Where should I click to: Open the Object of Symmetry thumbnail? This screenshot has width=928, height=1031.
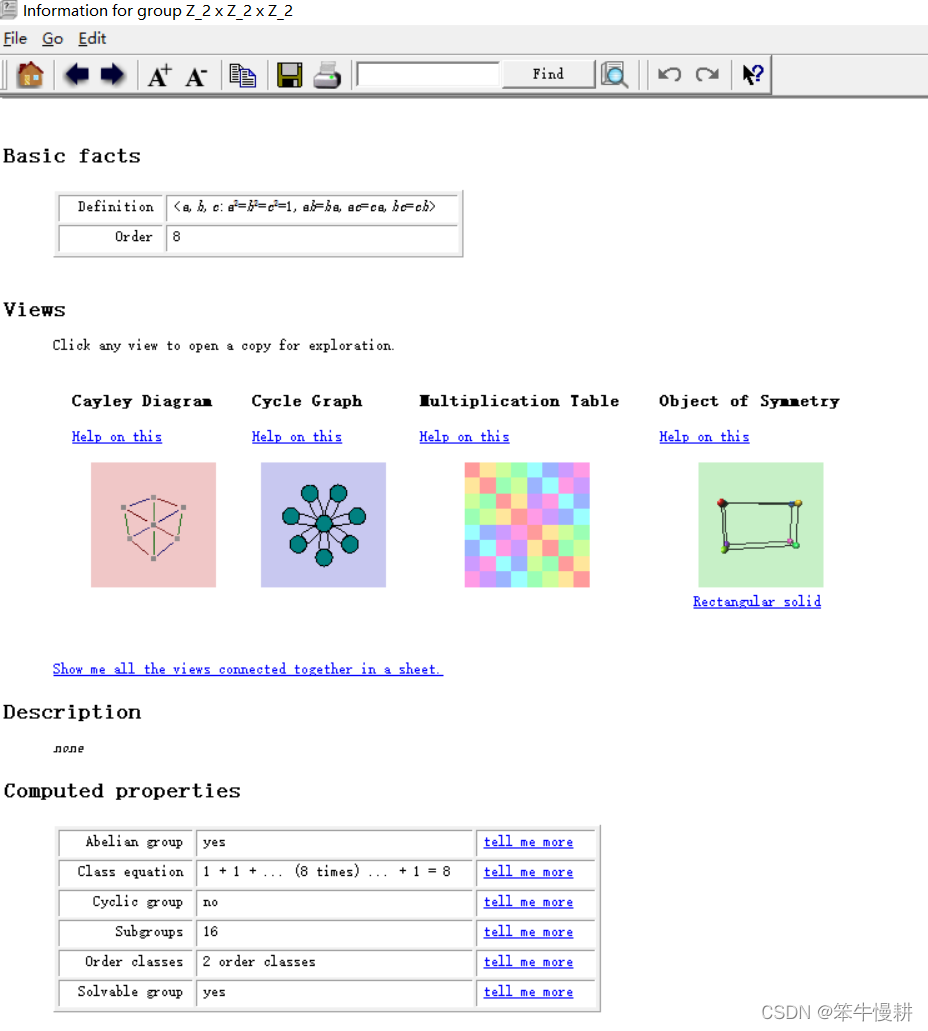point(761,525)
